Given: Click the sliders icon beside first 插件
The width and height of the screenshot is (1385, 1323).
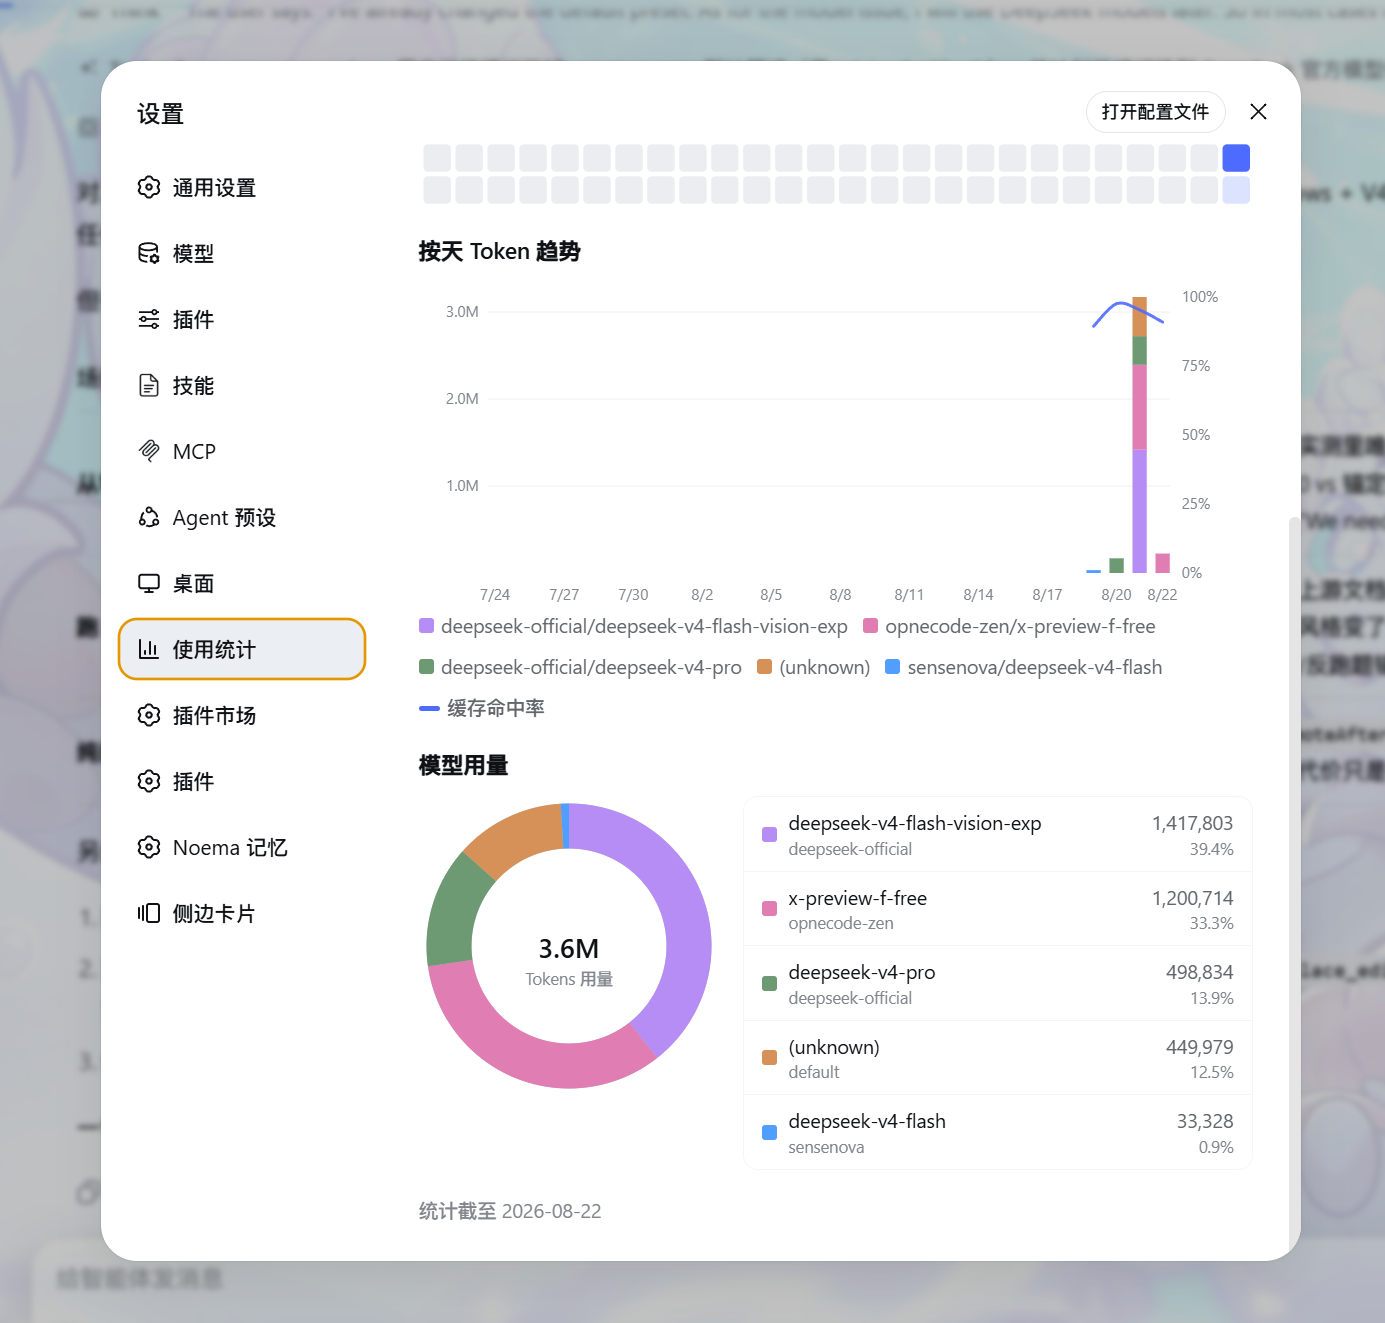Looking at the screenshot, I should point(149,319).
